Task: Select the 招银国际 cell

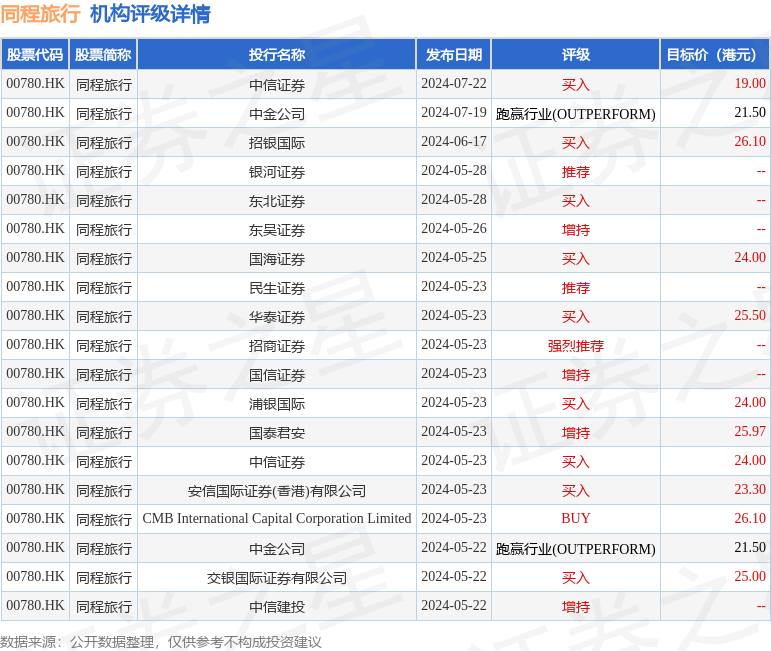Action: pos(277,143)
